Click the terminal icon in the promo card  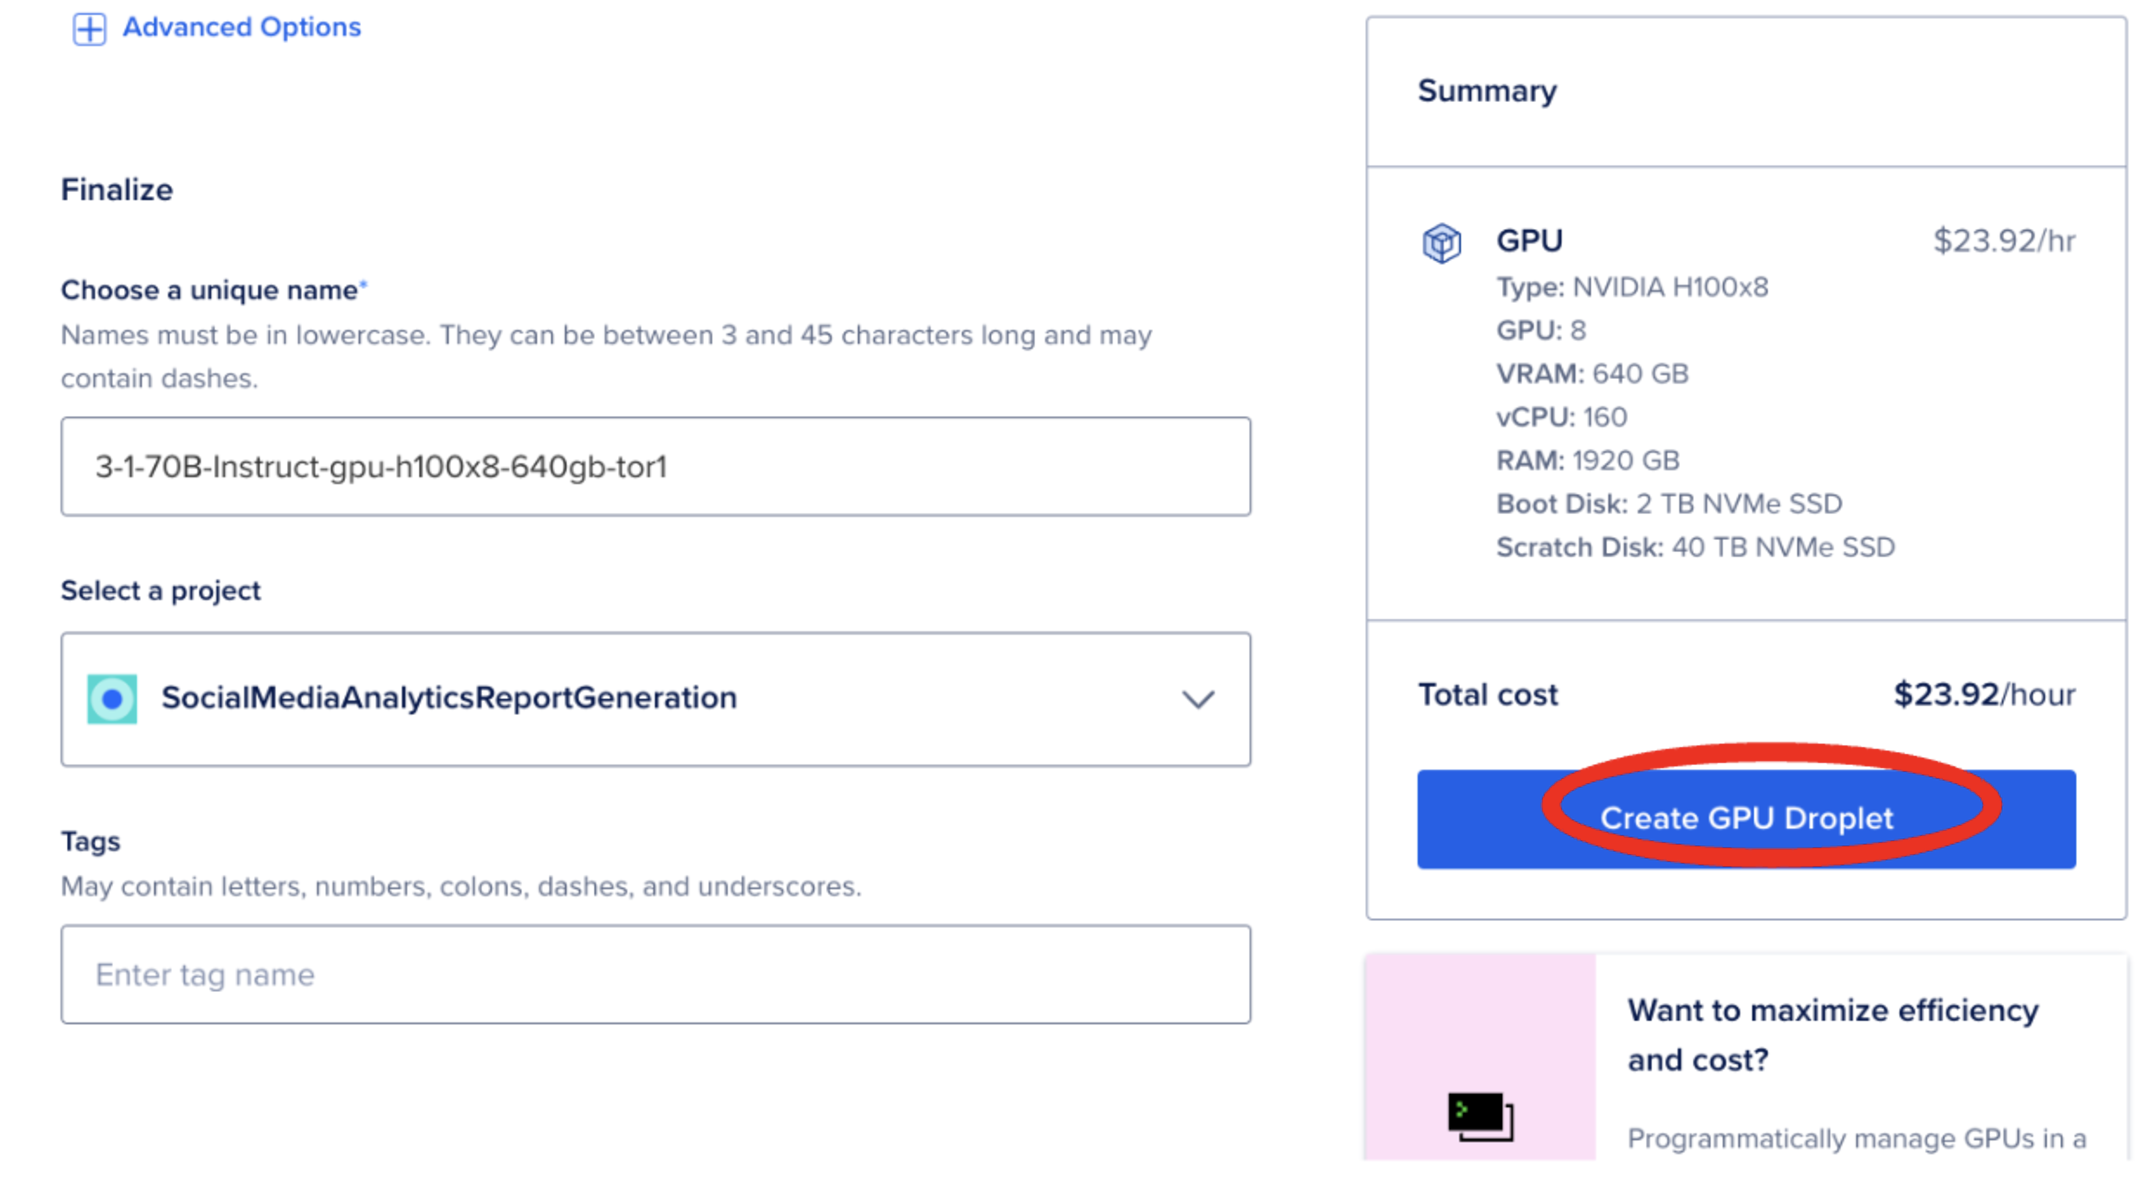1480,1116
